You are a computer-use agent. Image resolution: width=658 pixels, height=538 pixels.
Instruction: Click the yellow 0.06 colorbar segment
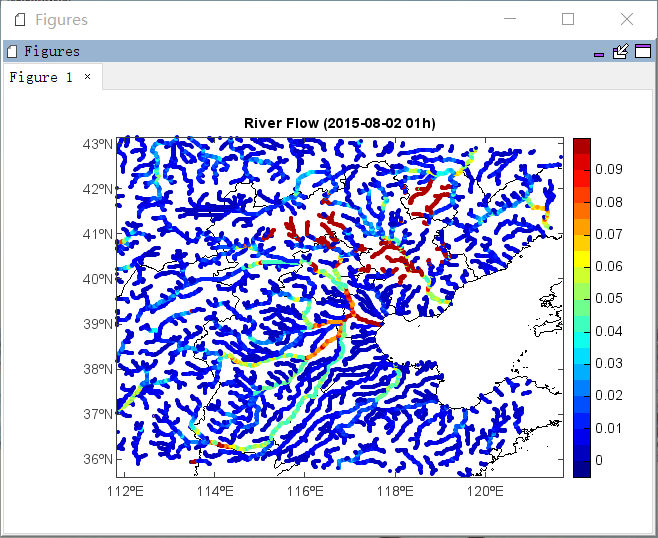click(x=582, y=259)
